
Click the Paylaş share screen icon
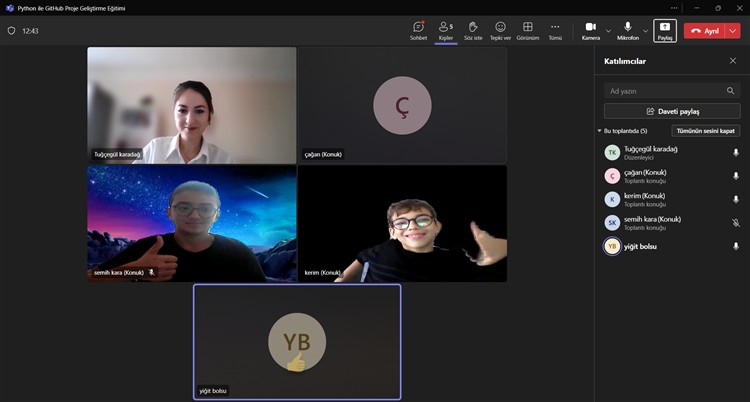click(665, 30)
